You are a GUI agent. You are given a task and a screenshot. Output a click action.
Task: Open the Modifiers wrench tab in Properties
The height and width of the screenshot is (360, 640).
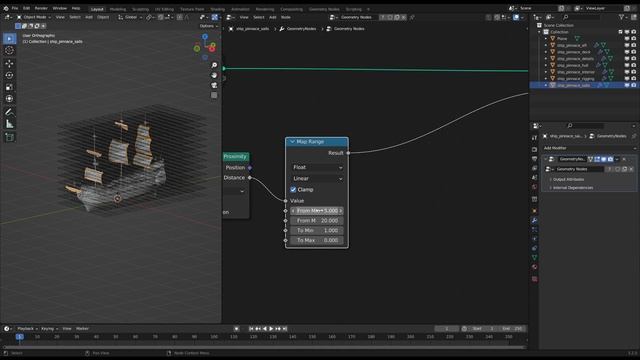535,220
